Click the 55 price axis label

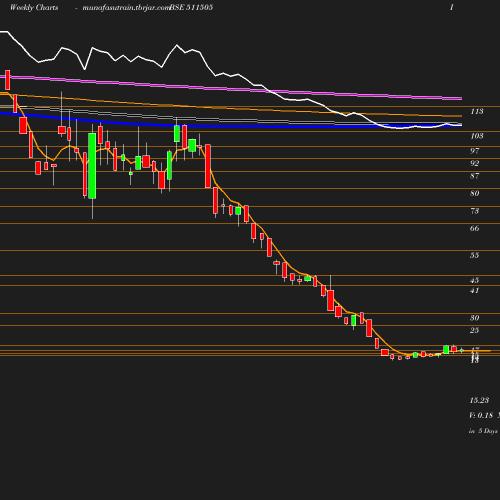(475, 255)
